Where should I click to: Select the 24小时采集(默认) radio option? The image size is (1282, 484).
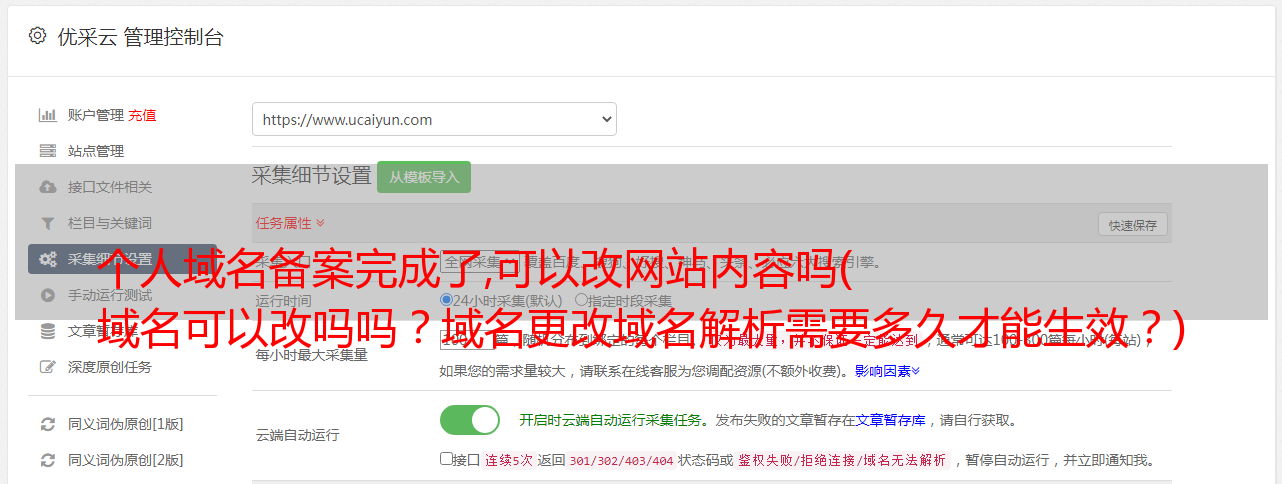[x=447, y=300]
